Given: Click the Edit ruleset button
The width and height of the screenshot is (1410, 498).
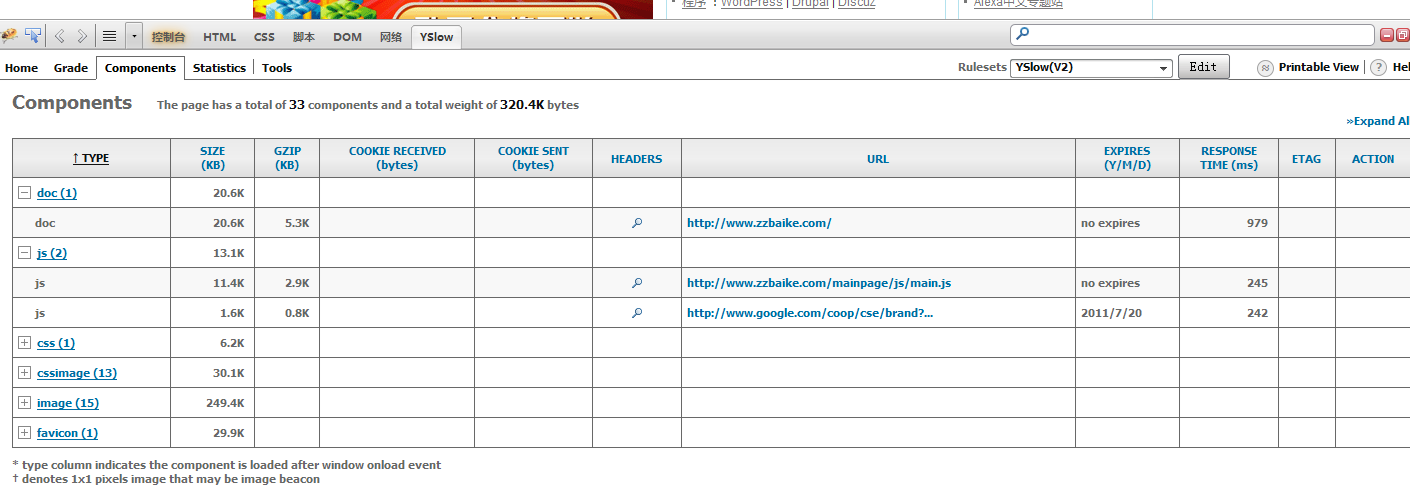Looking at the screenshot, I should 1204,67.
